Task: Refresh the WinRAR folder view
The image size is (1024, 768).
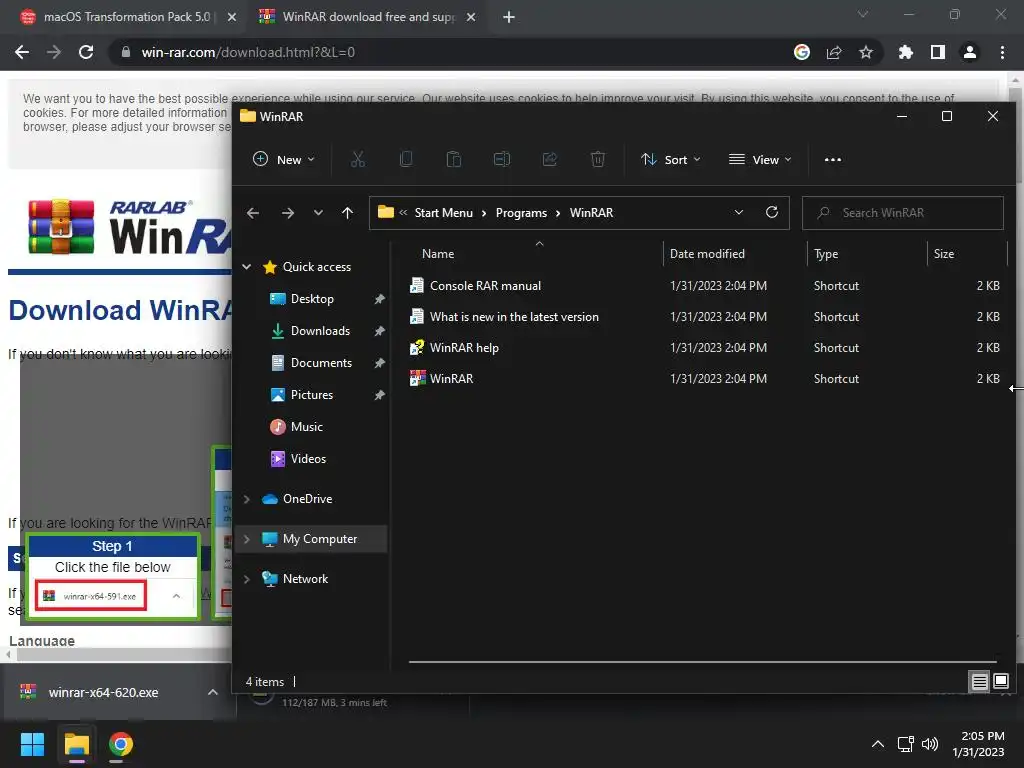Action: pos(772,212)
